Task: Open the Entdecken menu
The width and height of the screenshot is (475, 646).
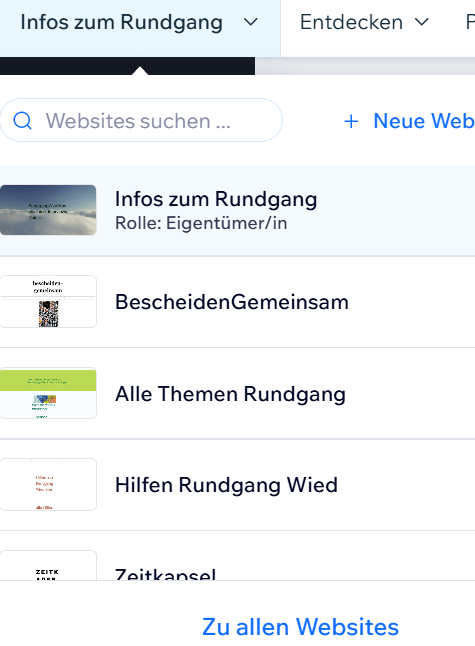Action: pyautogui.click(x=364, y=22)
